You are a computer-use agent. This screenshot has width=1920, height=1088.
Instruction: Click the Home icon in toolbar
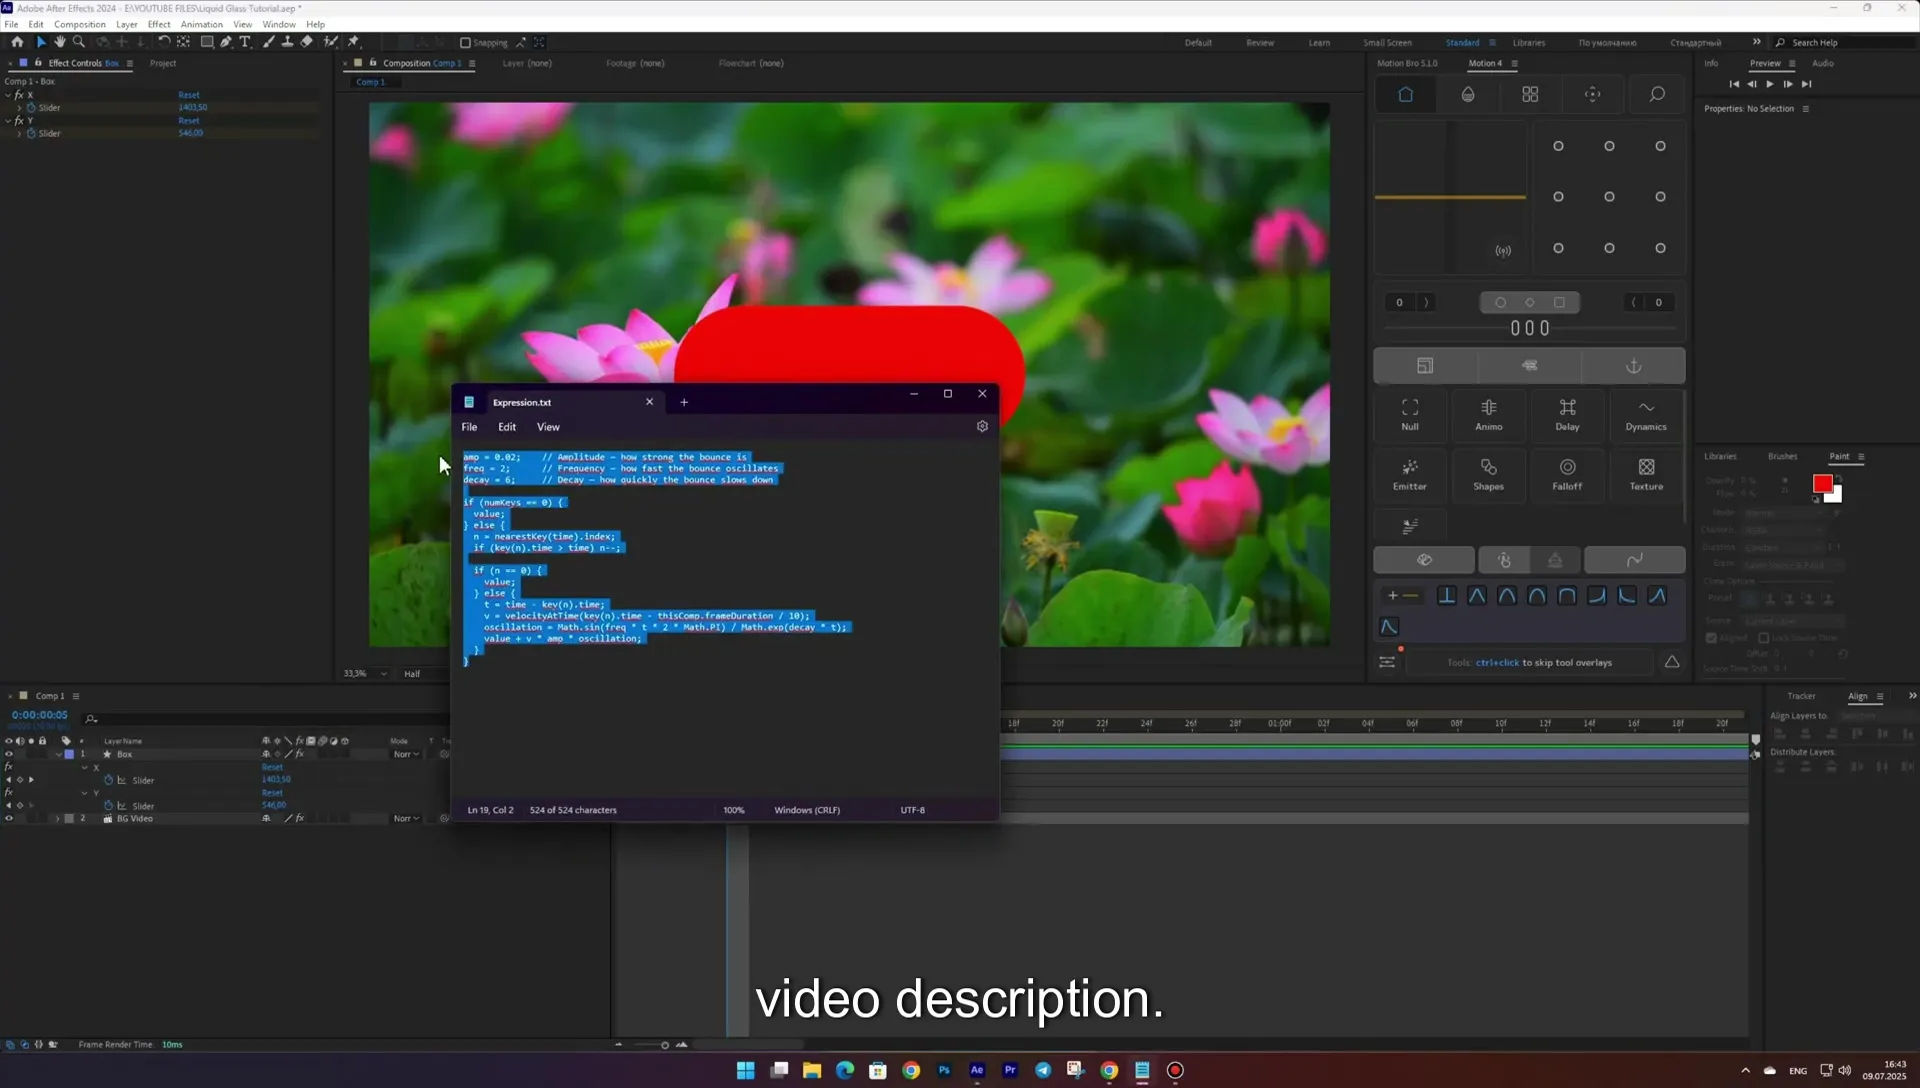17,42
